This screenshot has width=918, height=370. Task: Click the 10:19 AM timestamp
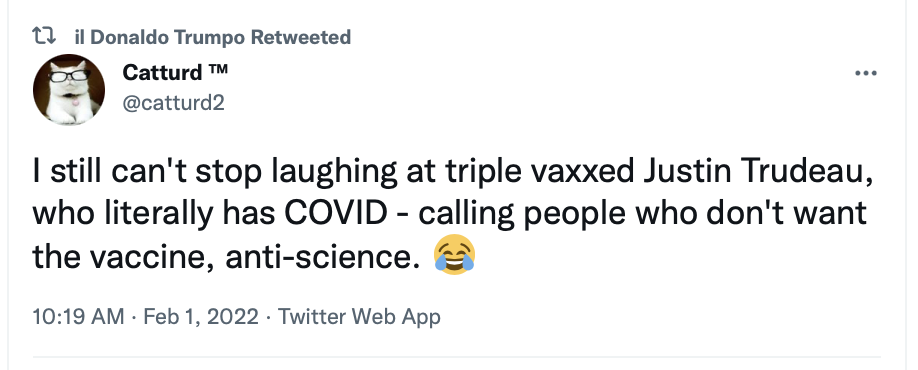point(78,317)
